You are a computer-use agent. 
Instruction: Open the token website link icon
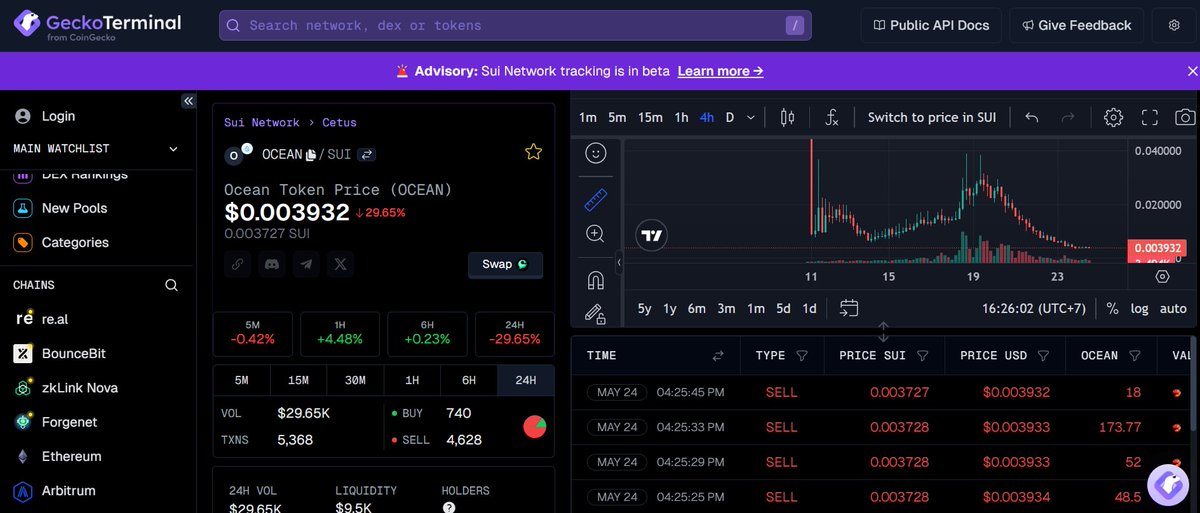(237, 265)
